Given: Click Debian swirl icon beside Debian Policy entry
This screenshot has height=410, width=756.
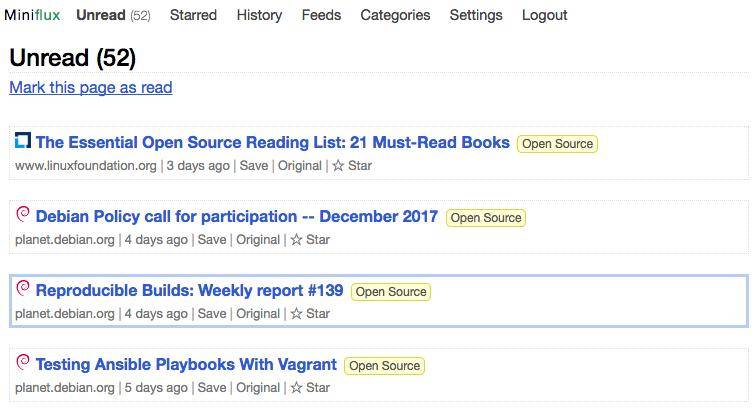Looking at the screenshot, I should point(23,215).
